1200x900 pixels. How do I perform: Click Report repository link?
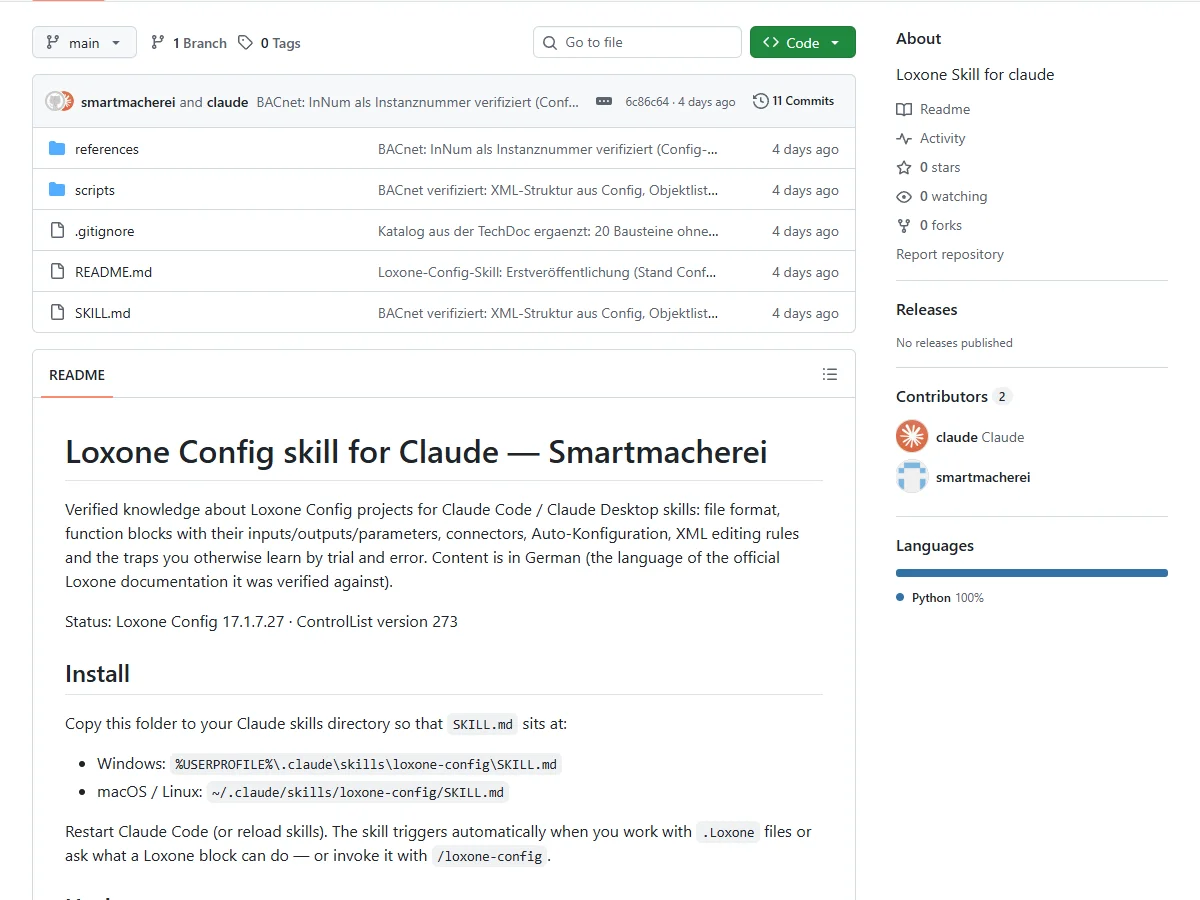(950, 254)
